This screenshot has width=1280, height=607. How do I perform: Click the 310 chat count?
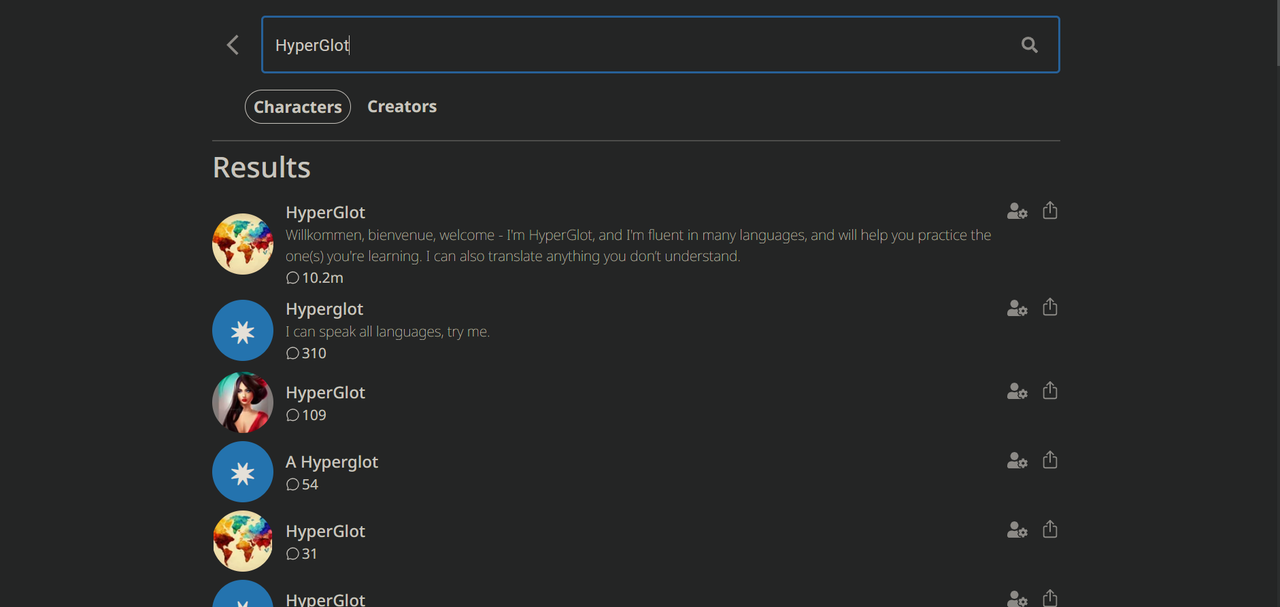[x=306, y=353]
